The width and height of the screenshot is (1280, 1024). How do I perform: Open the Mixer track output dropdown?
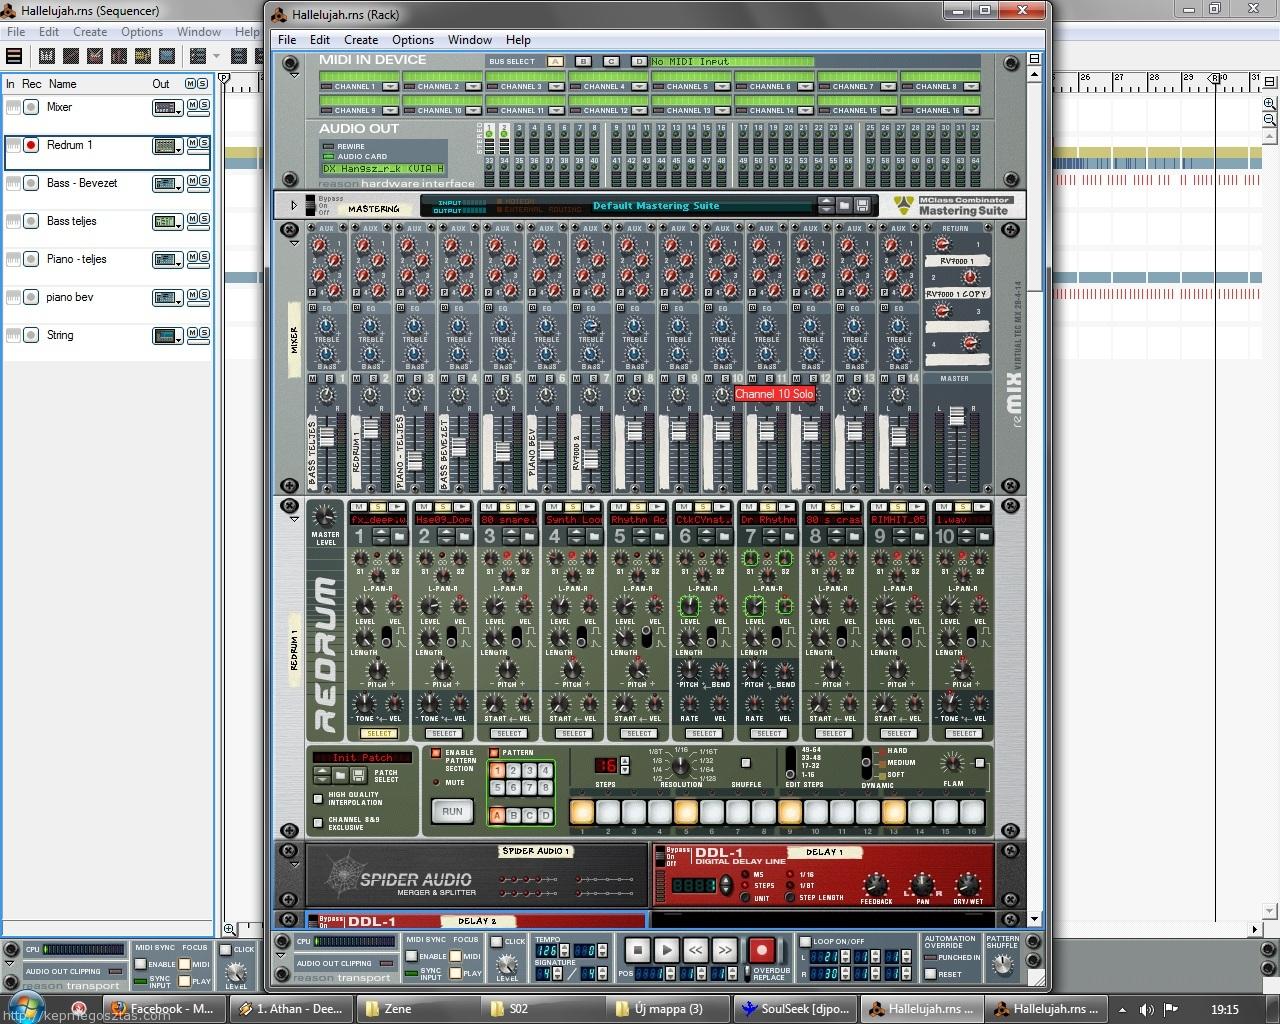167,108
